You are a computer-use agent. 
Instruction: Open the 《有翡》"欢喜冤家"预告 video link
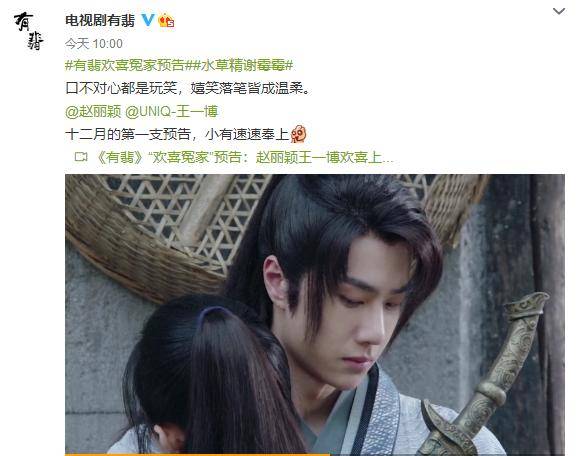(244, 157)
